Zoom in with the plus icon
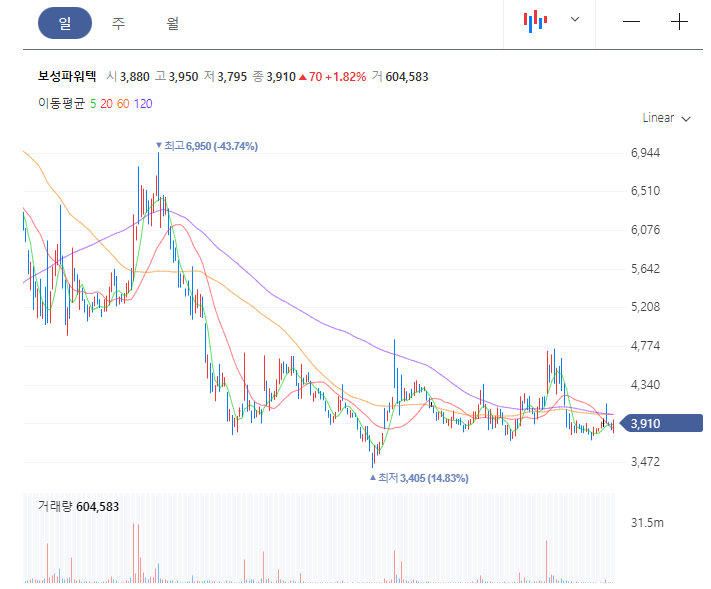711x589 pixels. click(x=679, y=22)
